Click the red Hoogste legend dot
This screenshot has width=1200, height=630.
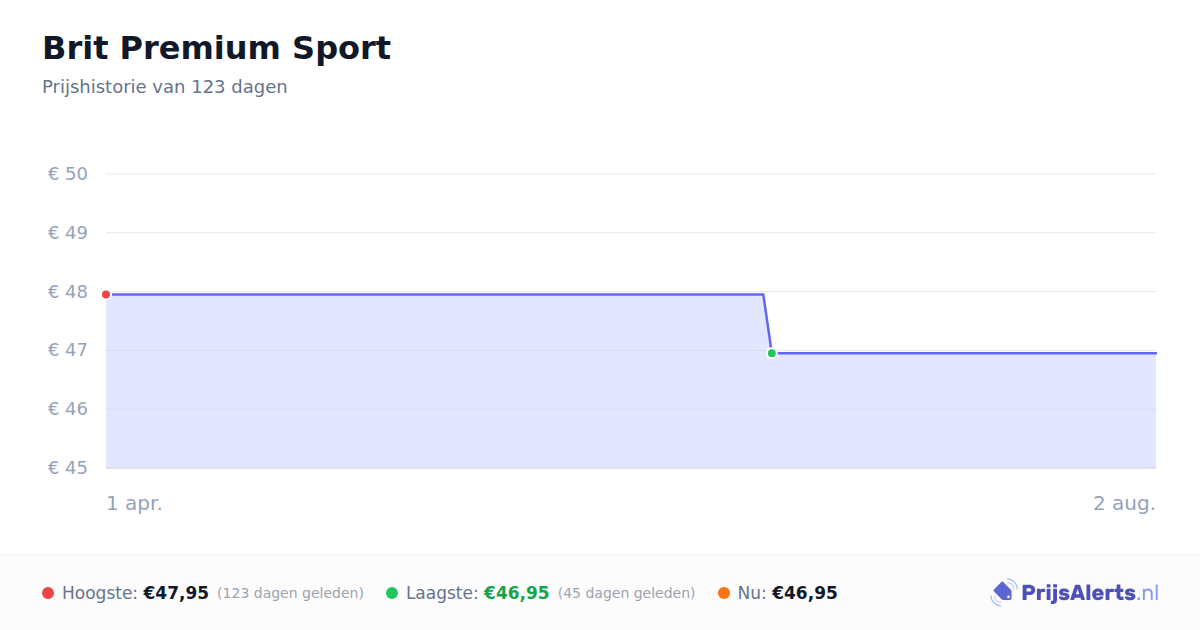point(48,593)
